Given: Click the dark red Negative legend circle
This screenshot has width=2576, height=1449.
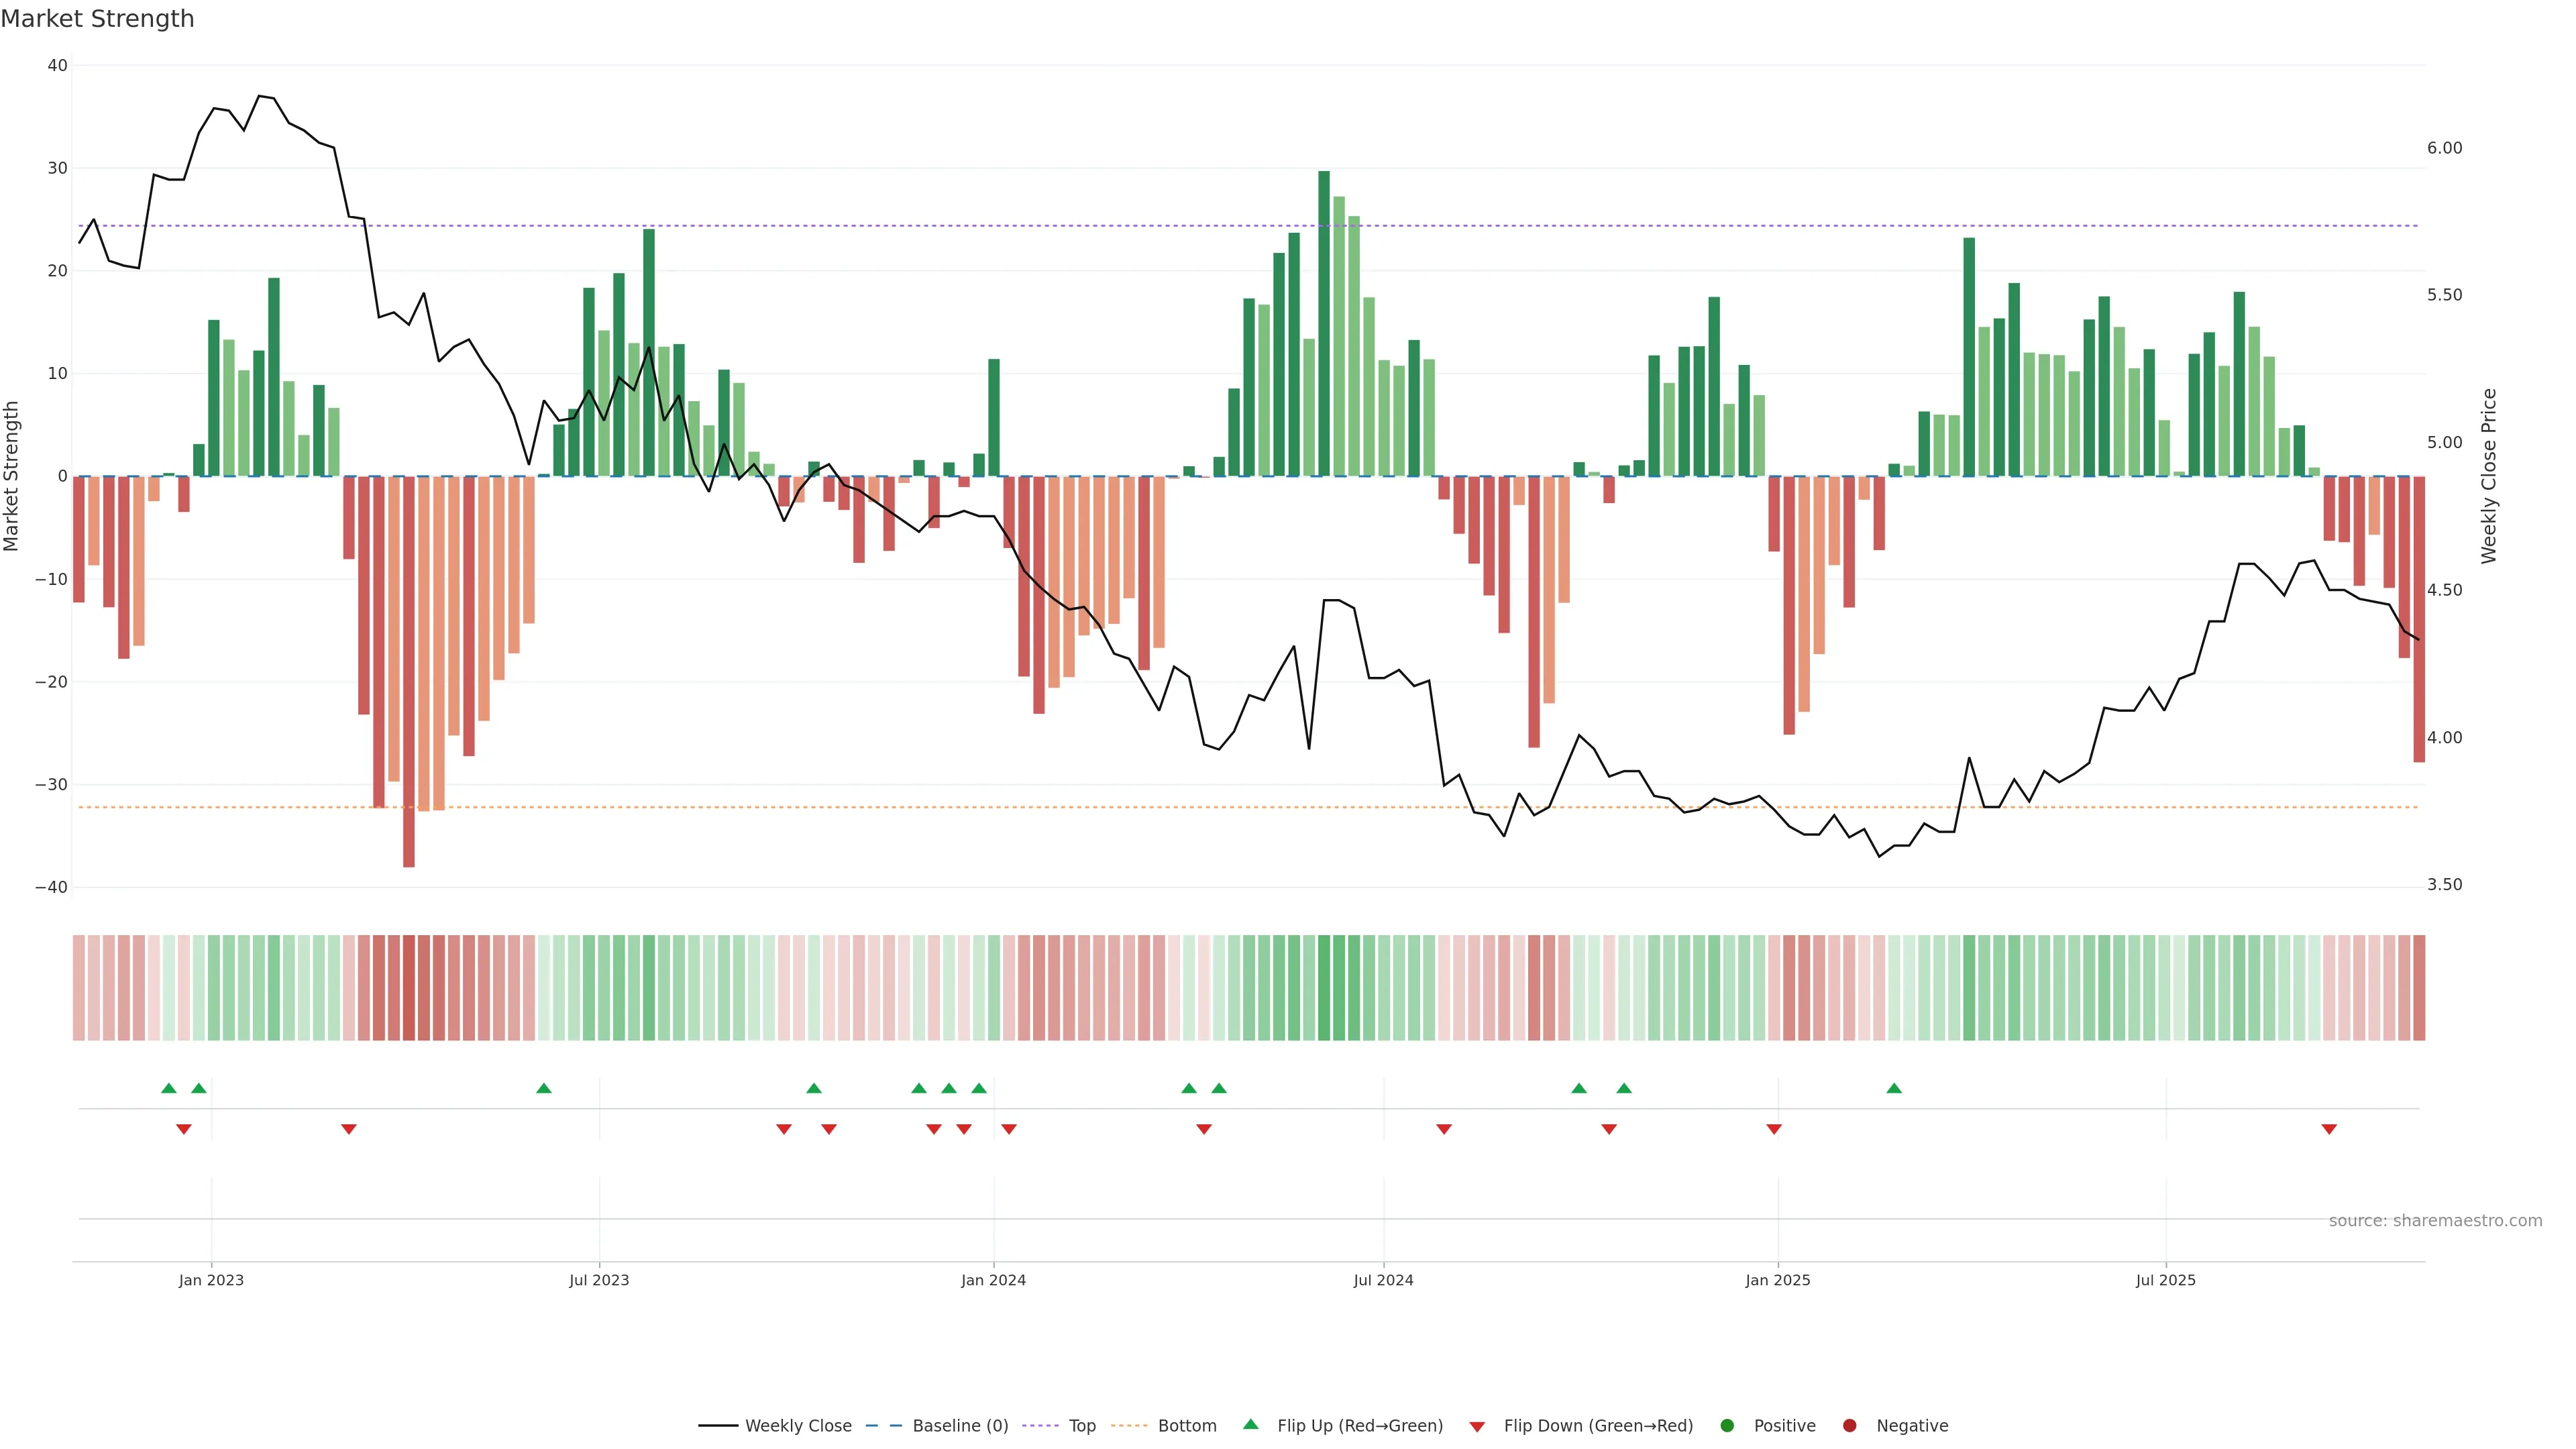Looking at the screenshot, I should (1849, 1425).
